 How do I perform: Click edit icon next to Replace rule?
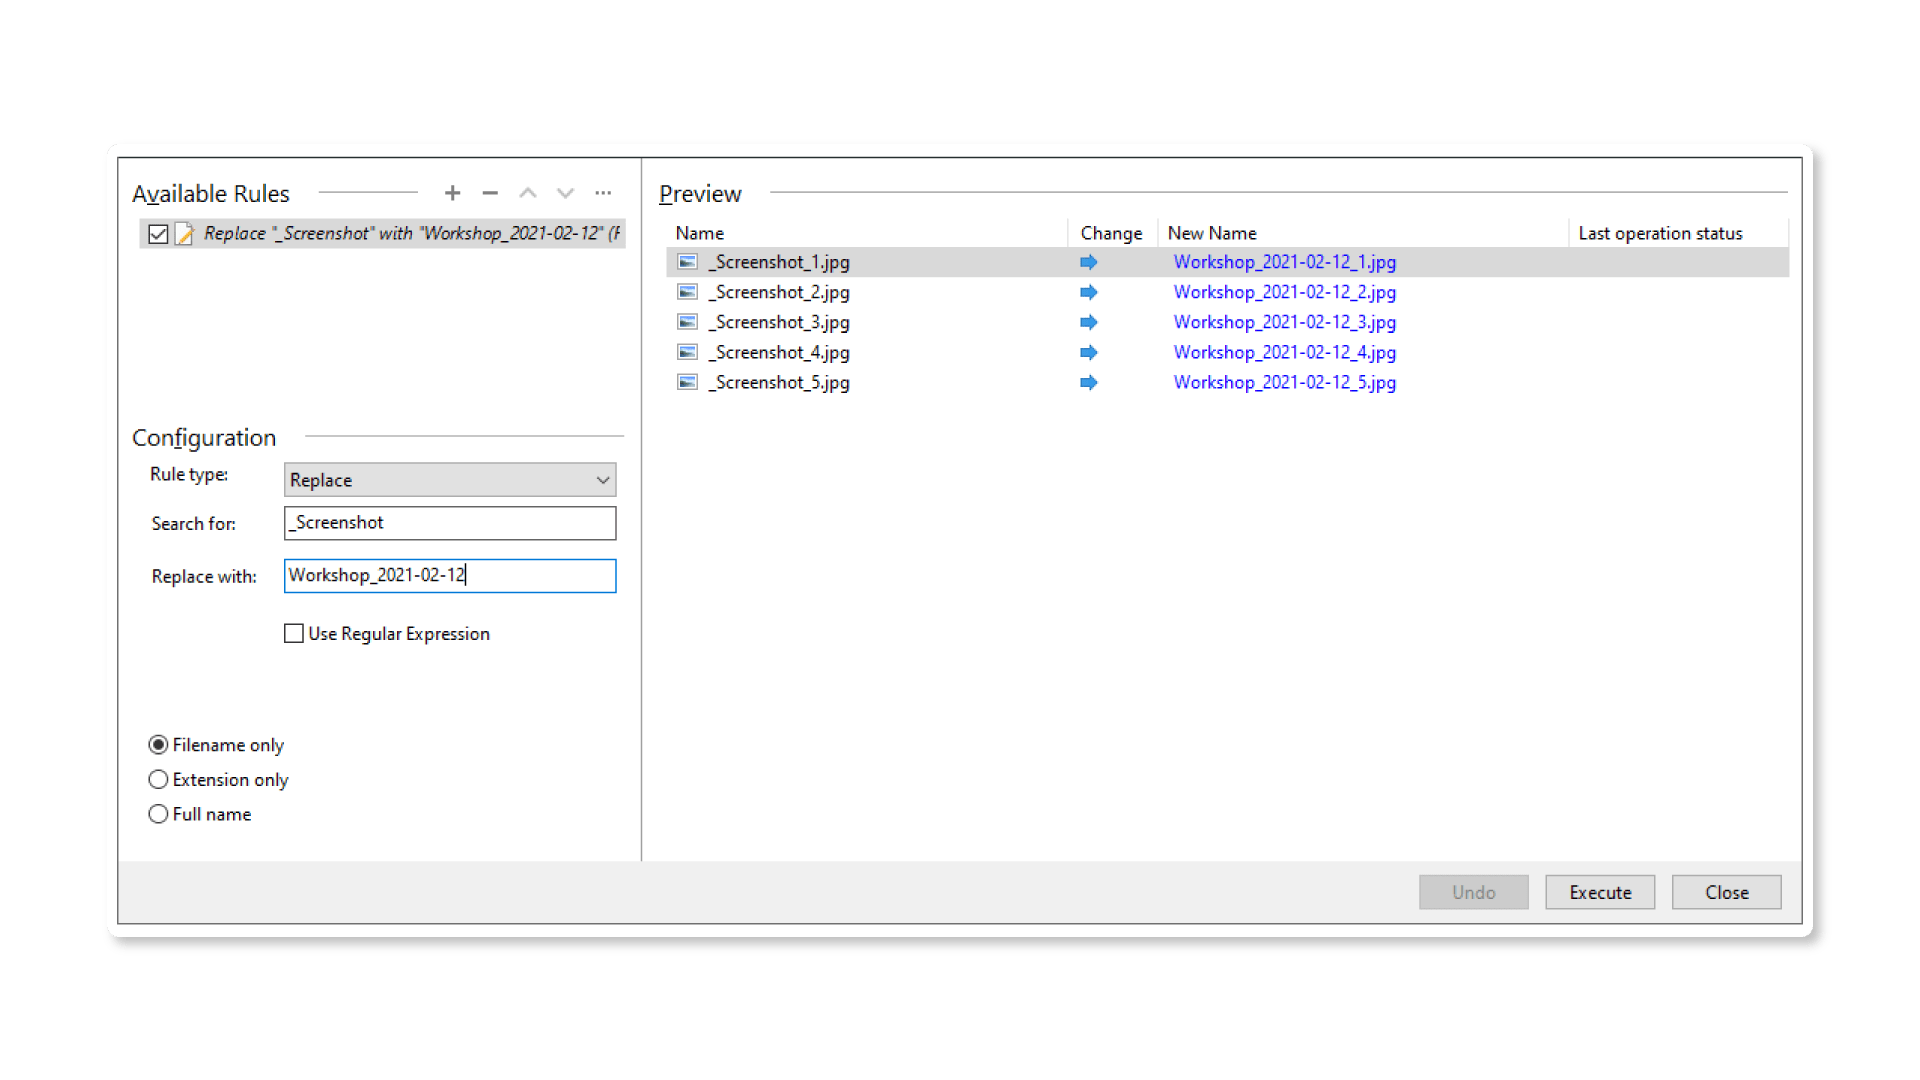click(184, 234)
